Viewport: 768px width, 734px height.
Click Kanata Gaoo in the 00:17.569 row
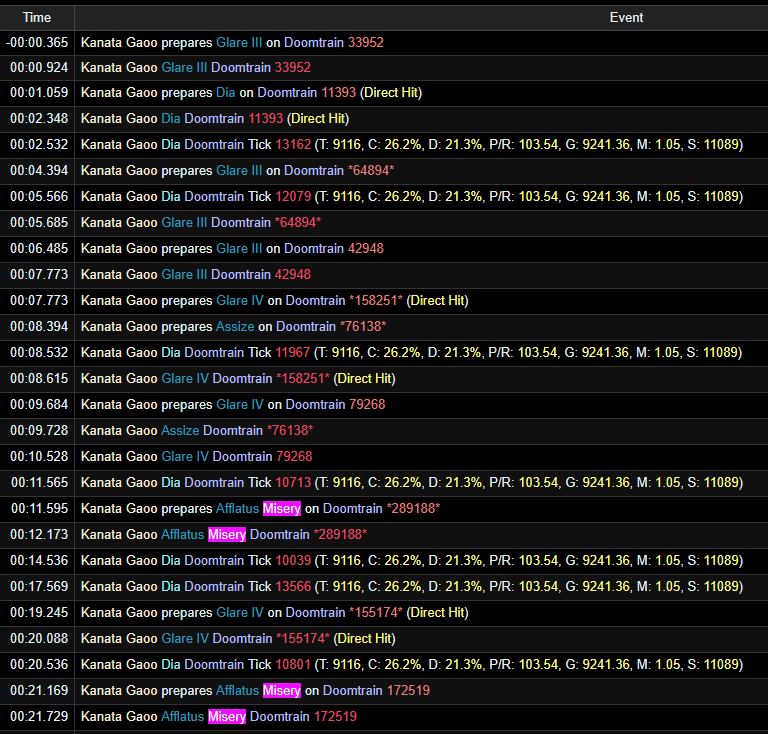pyautogui.click(x=119, y=586)
